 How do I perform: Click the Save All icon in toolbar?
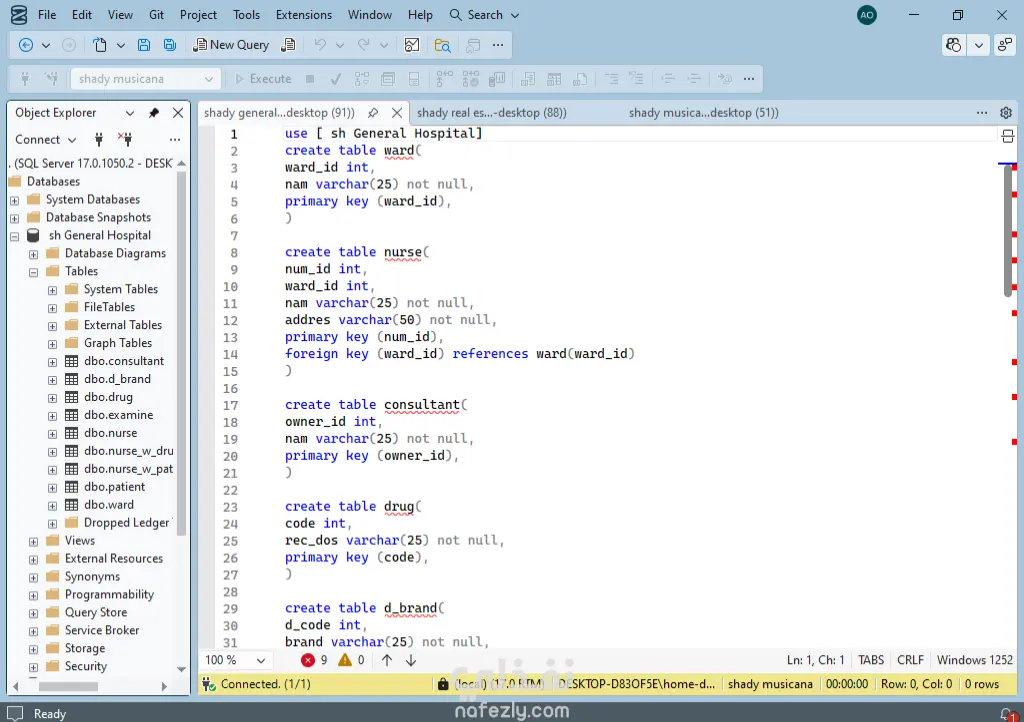(169, 45)
